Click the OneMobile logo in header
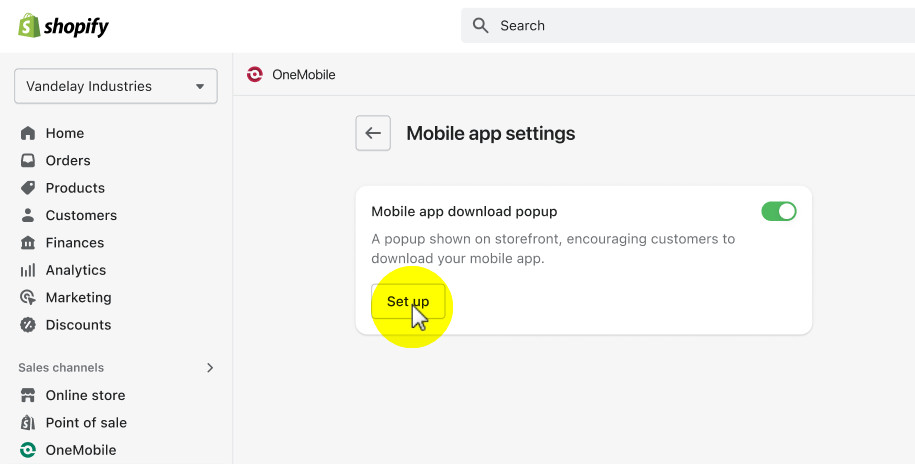 click(255, 74)
